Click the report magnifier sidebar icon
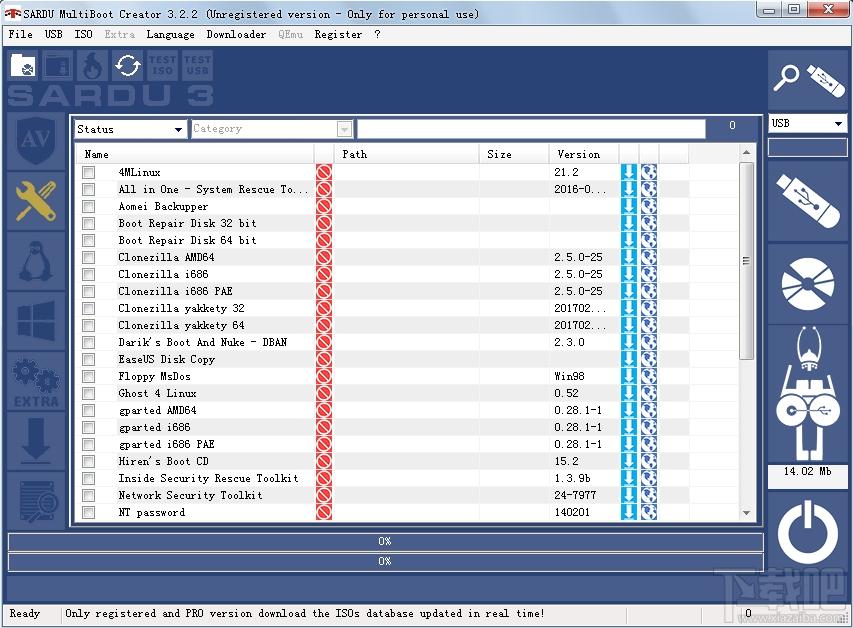Screen dimensions: 853x628 pos(36,501)
